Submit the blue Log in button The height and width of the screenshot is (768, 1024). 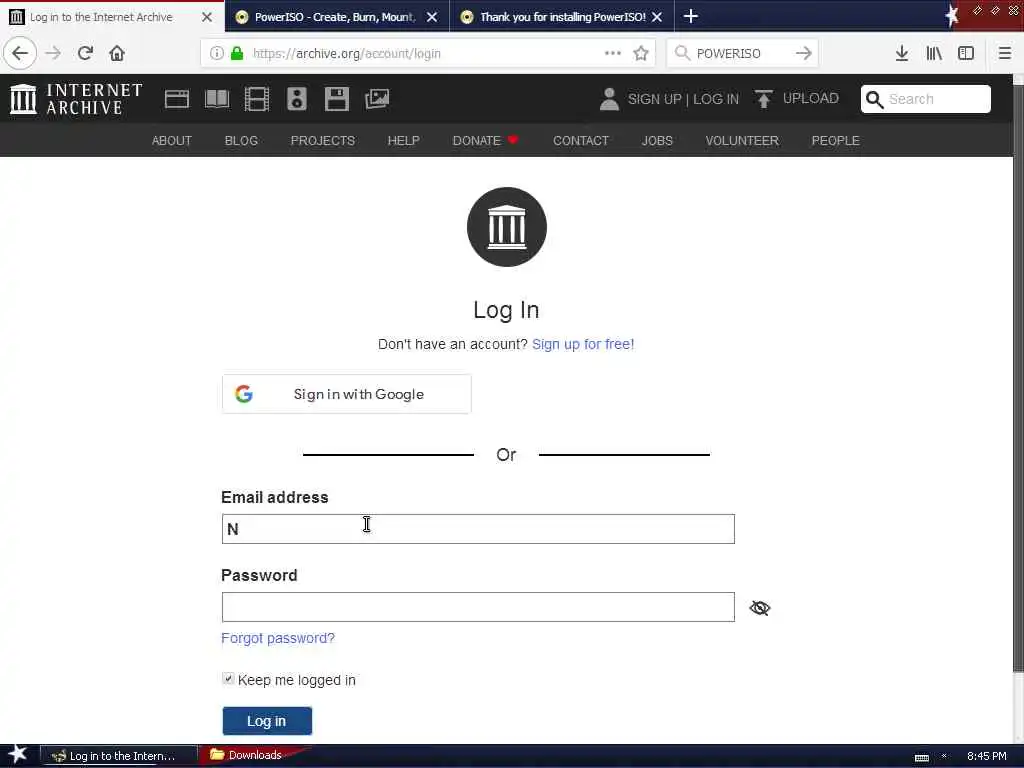[267, 721]
